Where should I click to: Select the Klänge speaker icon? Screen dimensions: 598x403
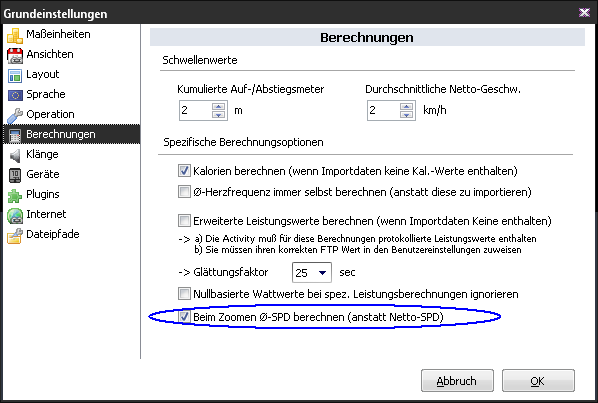pos(15,155)
